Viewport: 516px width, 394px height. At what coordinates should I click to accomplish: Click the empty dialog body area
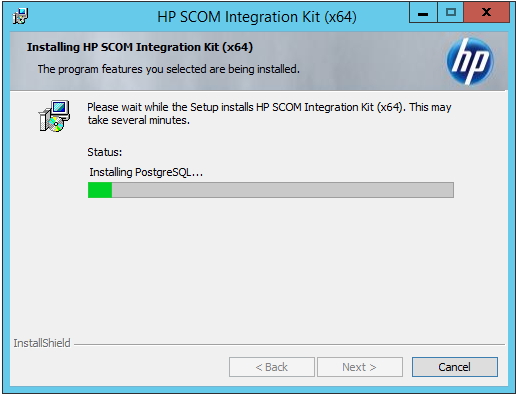click(259, 267)
